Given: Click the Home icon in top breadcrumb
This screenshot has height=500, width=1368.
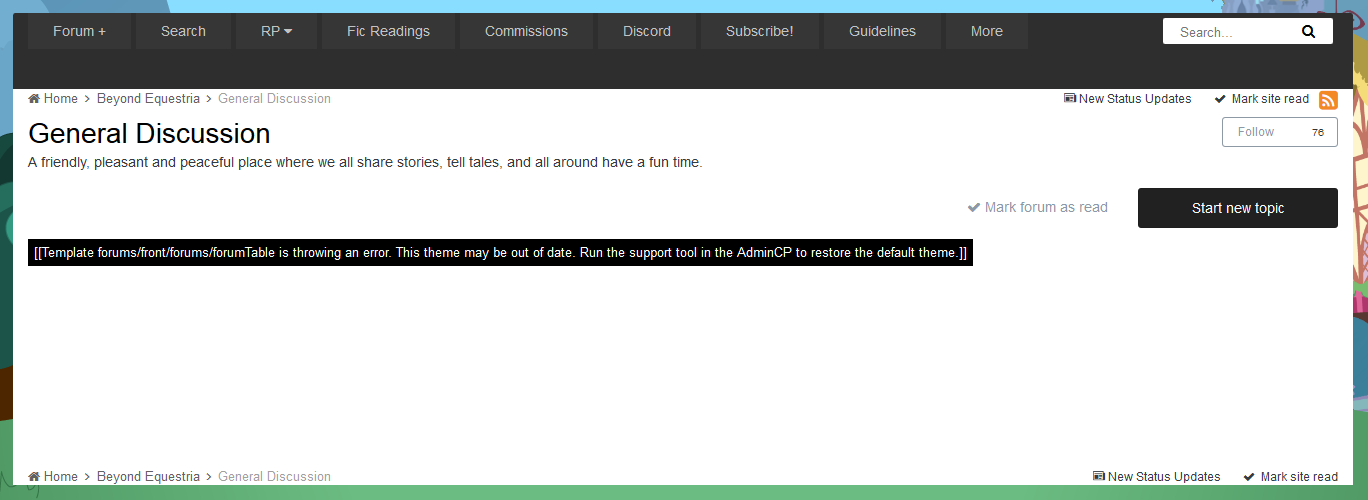Looking at the screenshot, I should 34,99.
